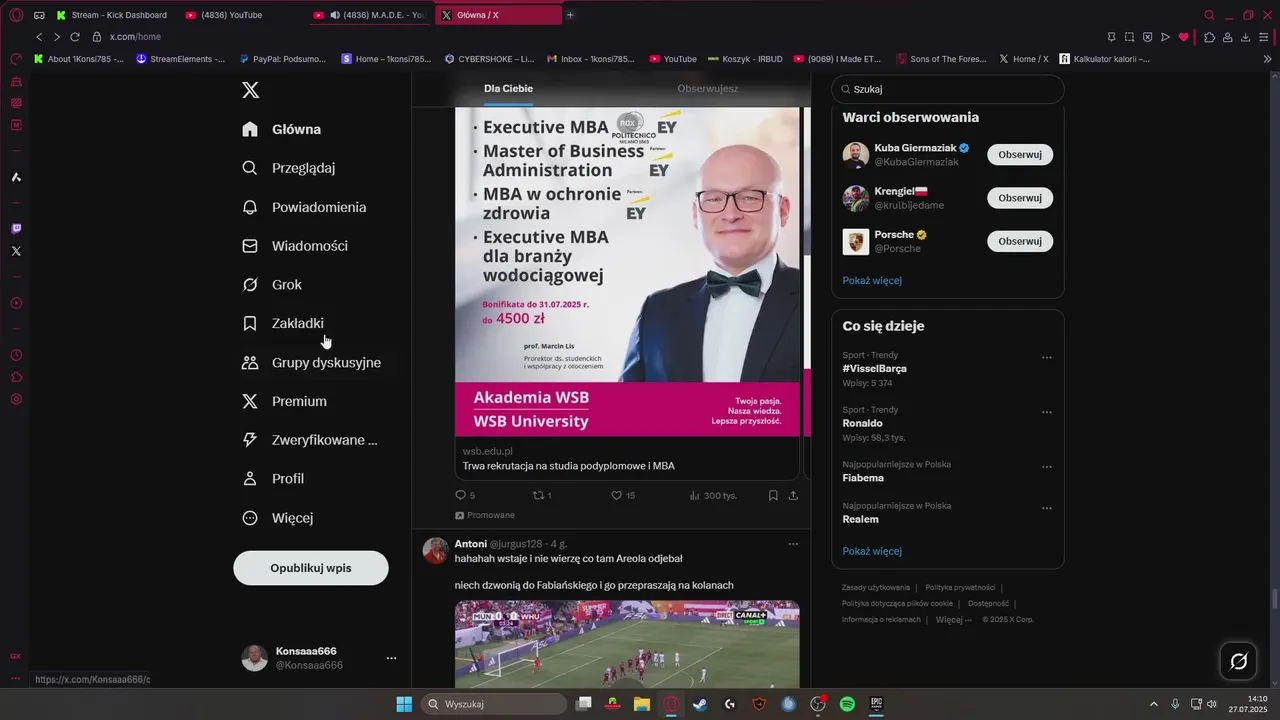
Task: Click Pokaż więcej under Co się dzieje
Action: [872, 552]
